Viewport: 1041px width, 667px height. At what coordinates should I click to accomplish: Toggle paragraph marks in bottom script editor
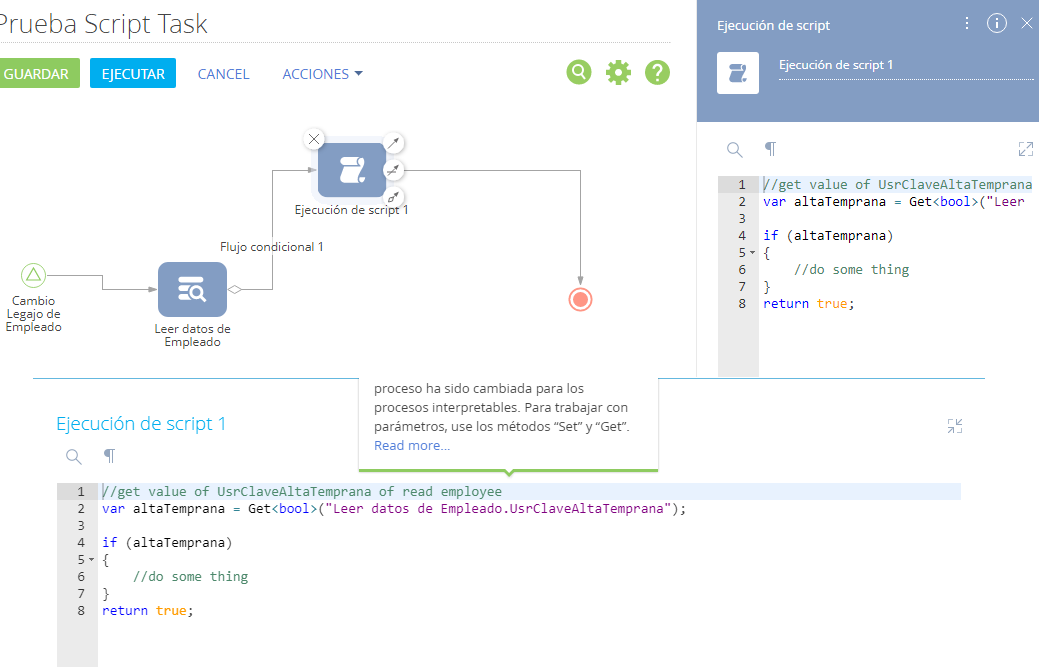point(109,456)
